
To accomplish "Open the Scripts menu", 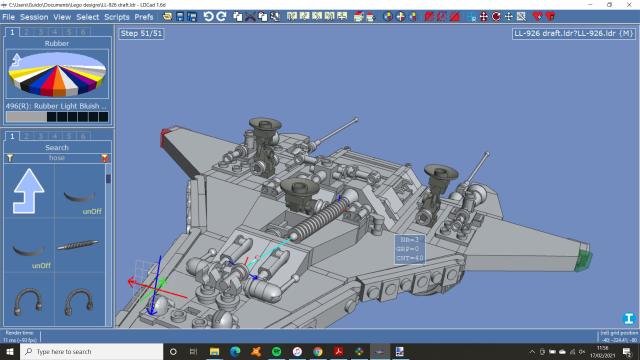I will 116,17.
